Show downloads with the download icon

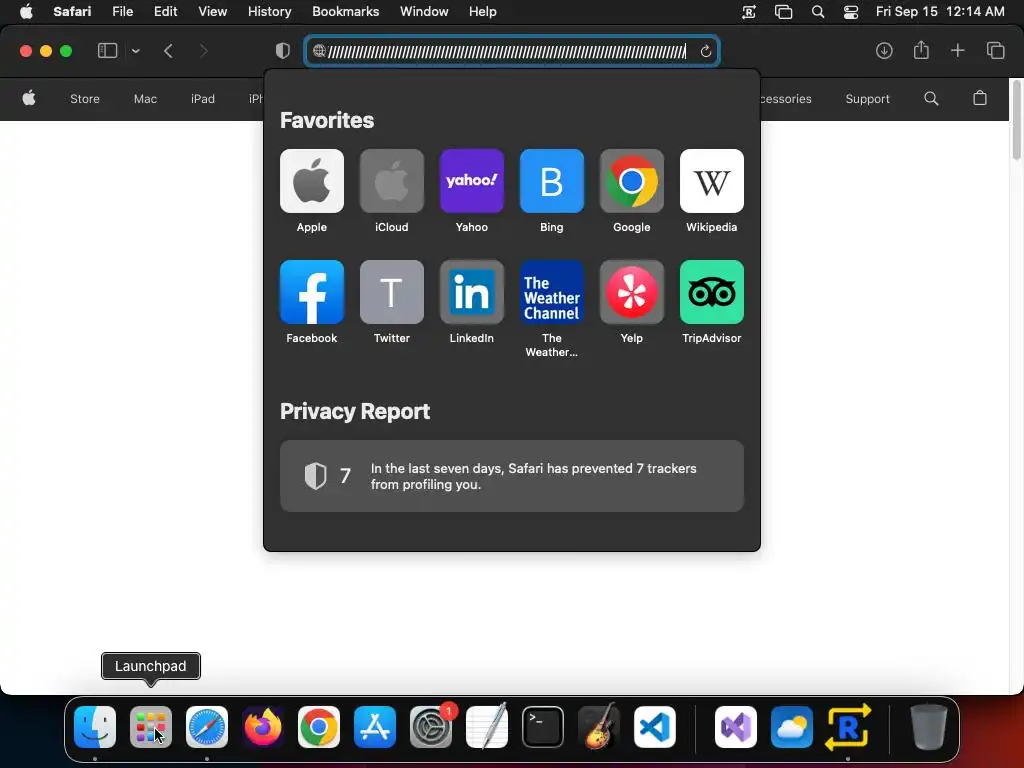tap(884, 51)
